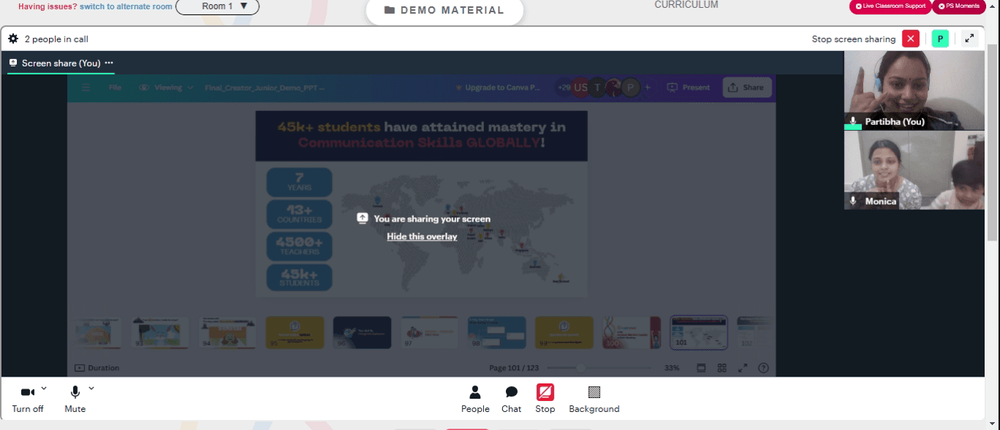Image resolution: width=1000 pixels, height=430 pixels.
Task: Open microphone options chevron
Action: pyautogui.click(x=91, y=388)
